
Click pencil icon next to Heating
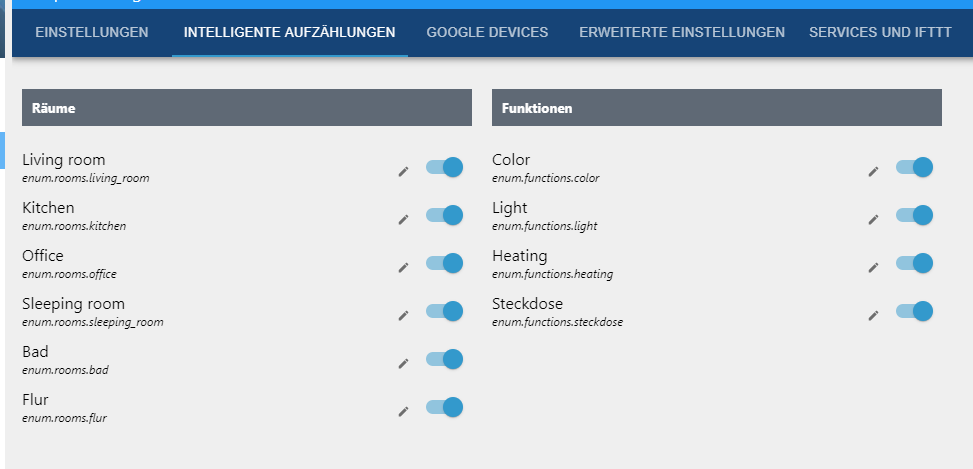[x=873, y=267]
